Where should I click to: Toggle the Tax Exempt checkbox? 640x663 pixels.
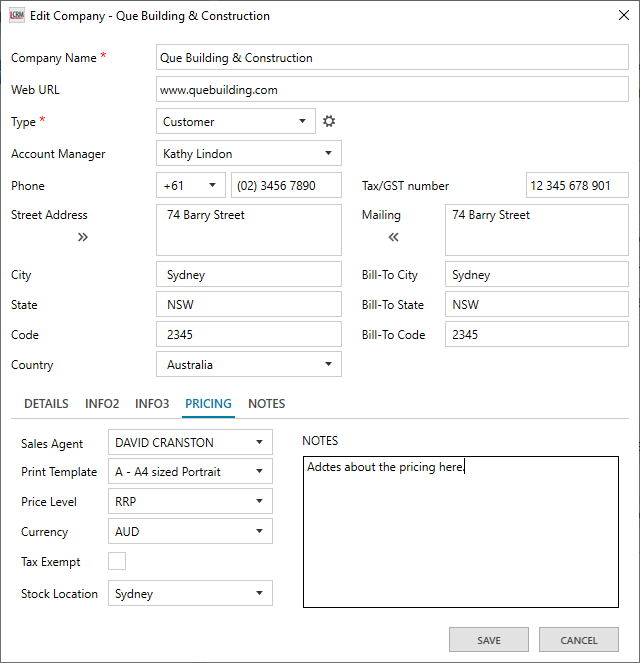[117, 562]
